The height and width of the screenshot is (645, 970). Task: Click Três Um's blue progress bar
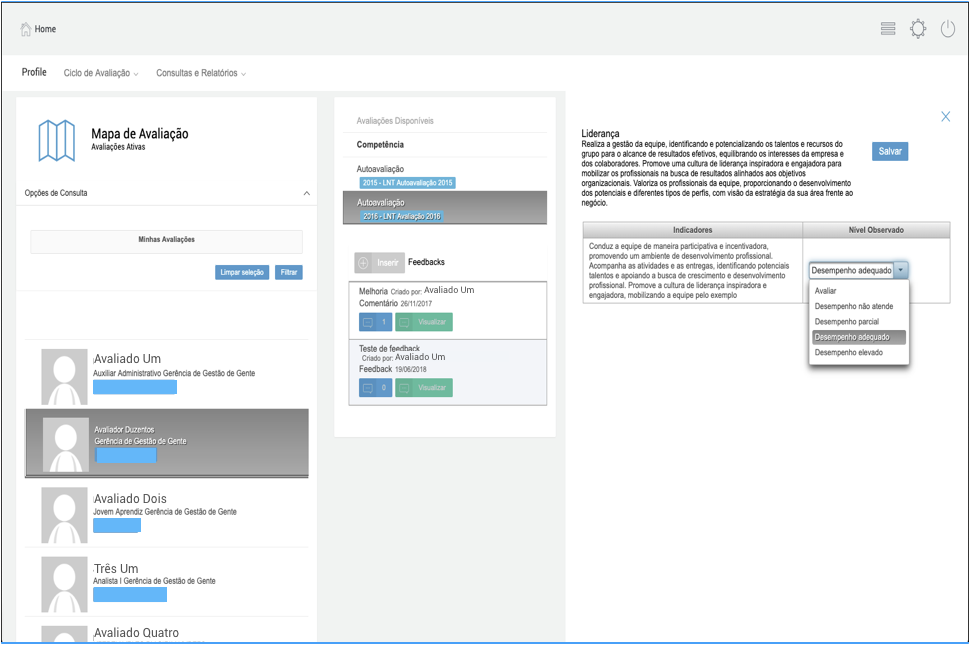pyautogui.click(x=130, y=595)
